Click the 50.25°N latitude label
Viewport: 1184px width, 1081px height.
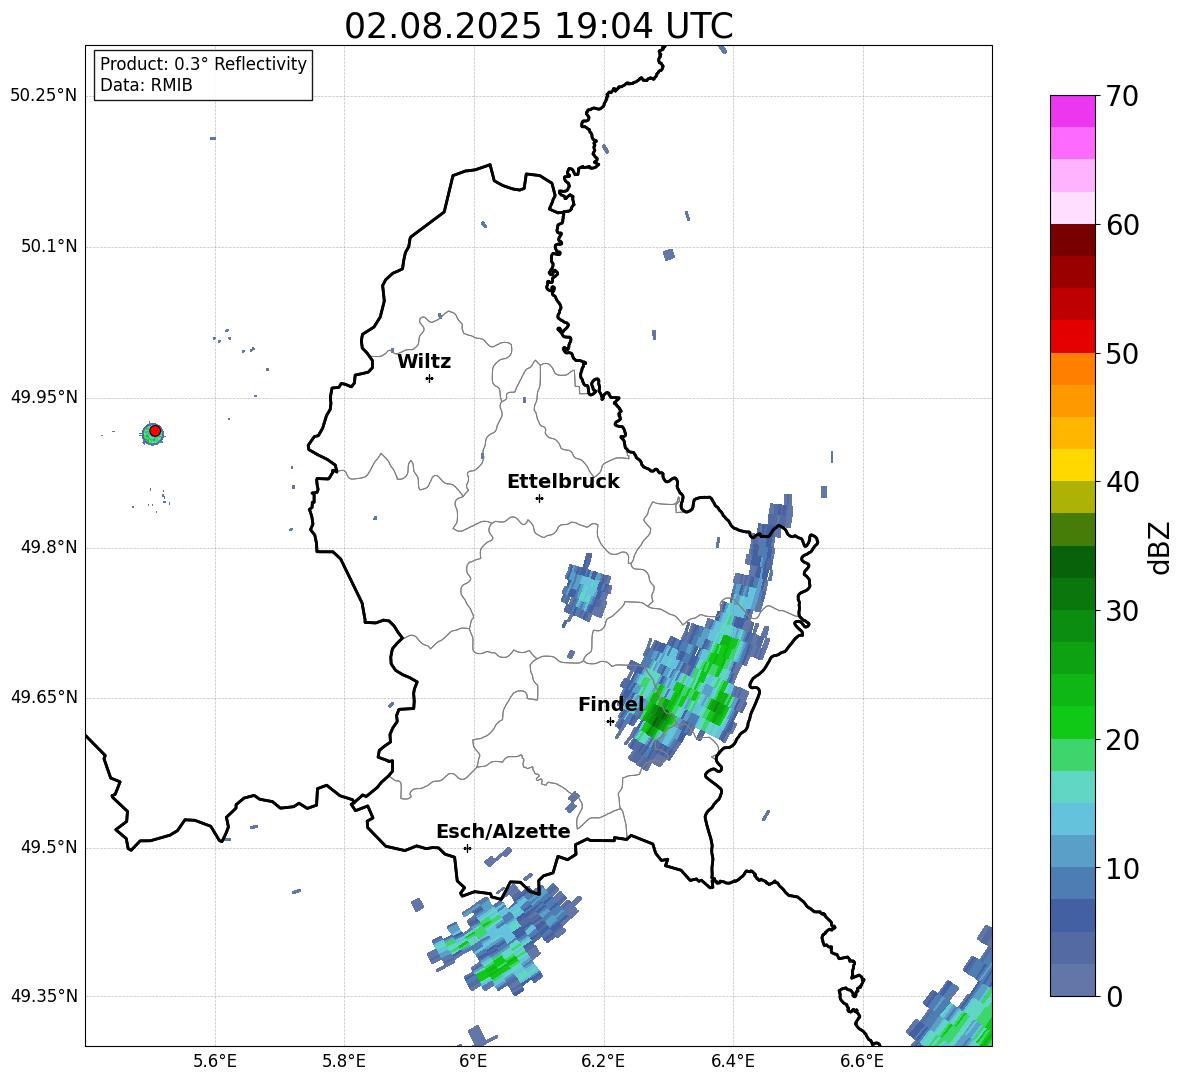[x=44, y=96]
